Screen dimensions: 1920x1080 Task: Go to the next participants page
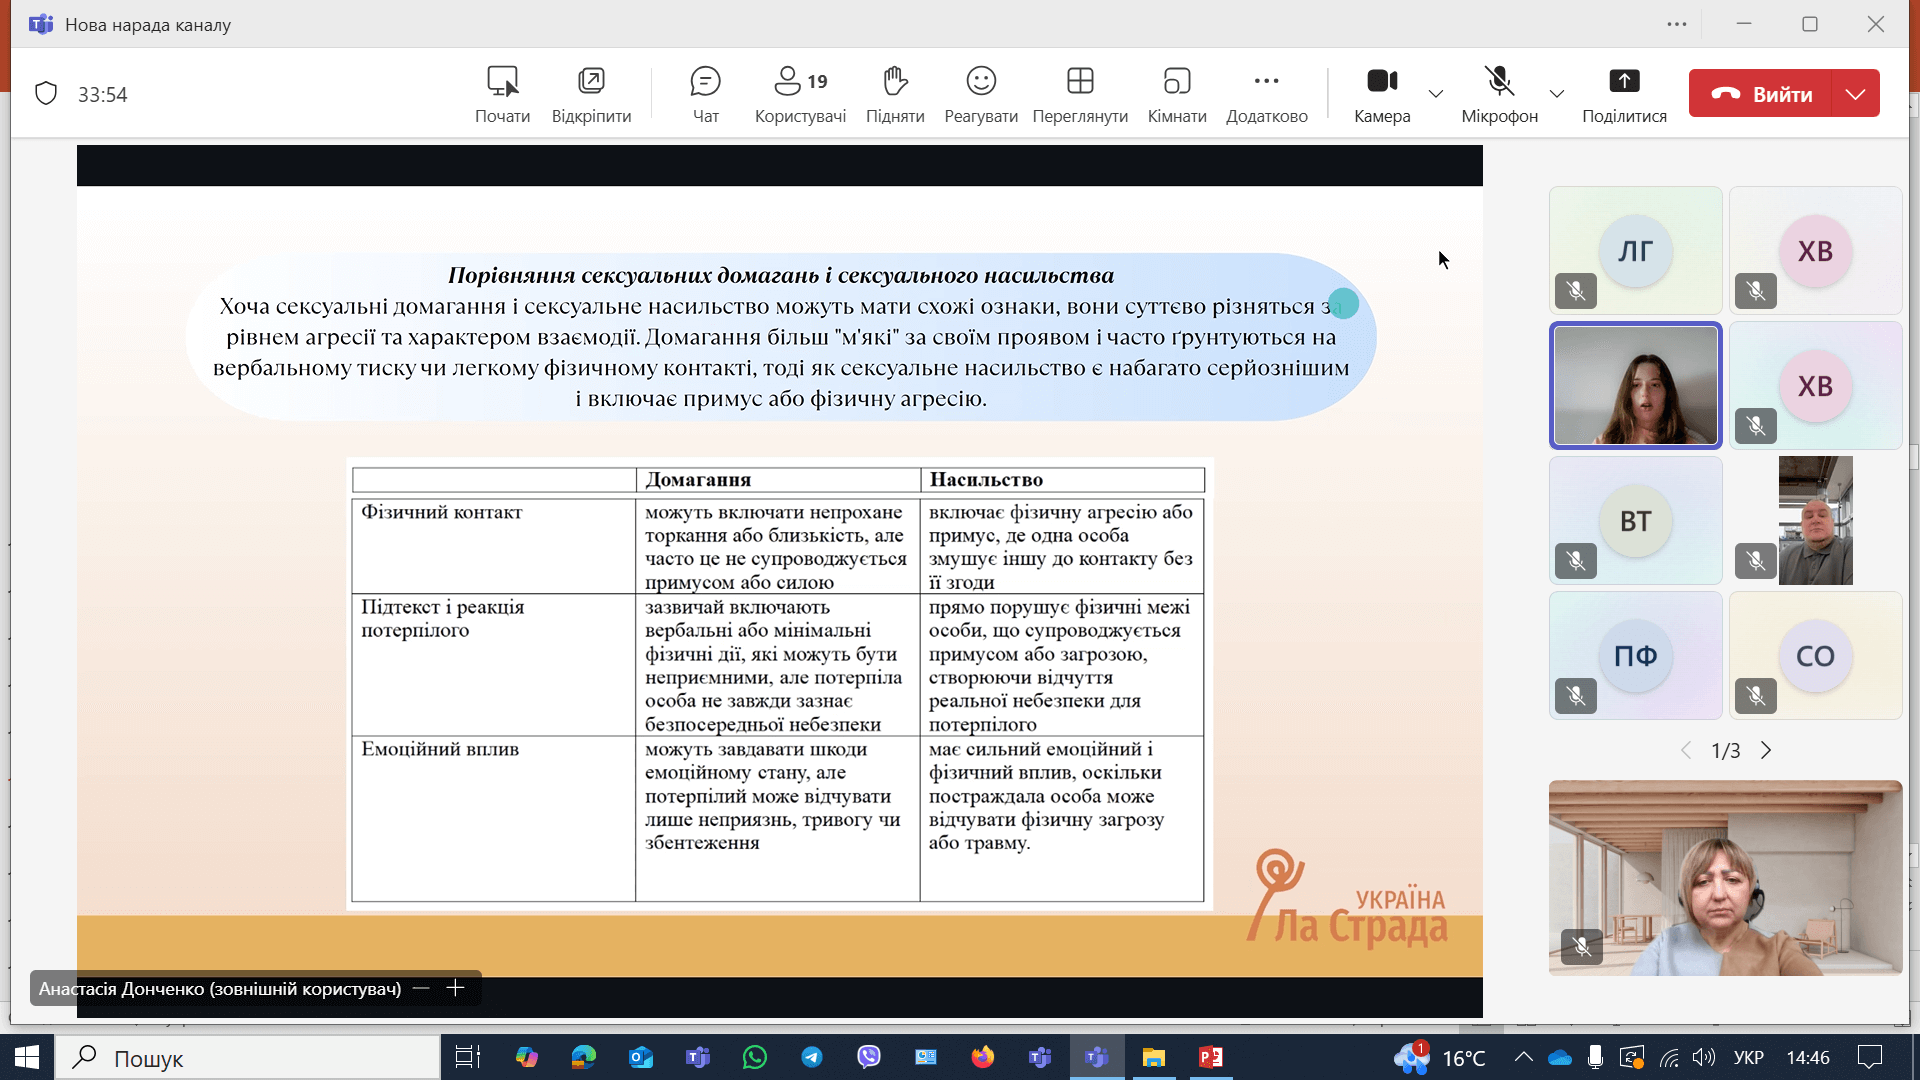click(x=1766, y=751)
